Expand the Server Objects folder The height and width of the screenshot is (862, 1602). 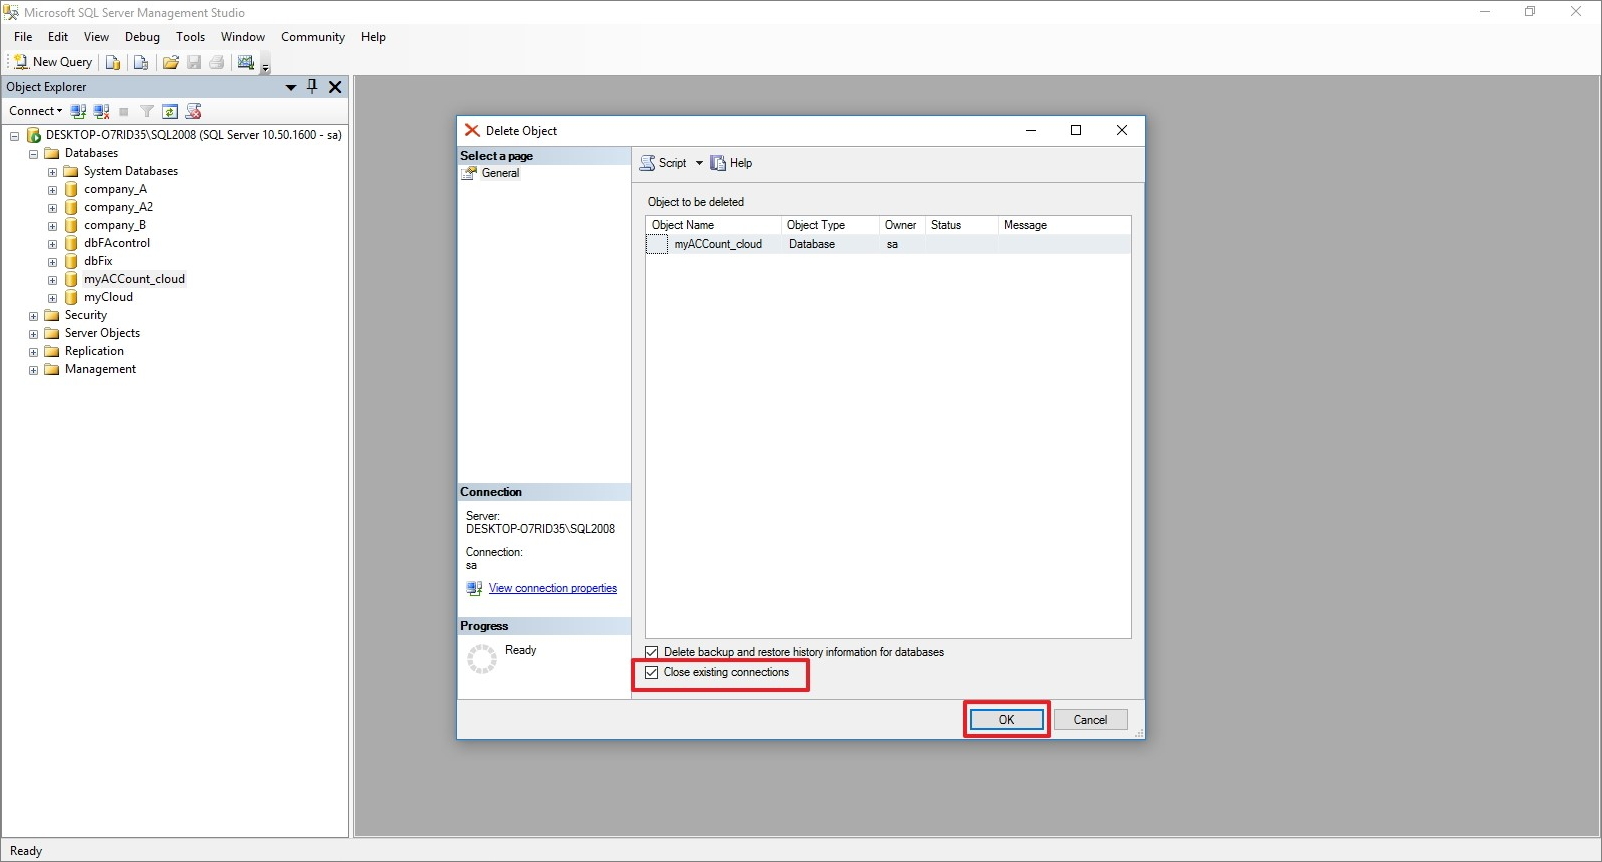pyautogui.click(x=33, y=334)
